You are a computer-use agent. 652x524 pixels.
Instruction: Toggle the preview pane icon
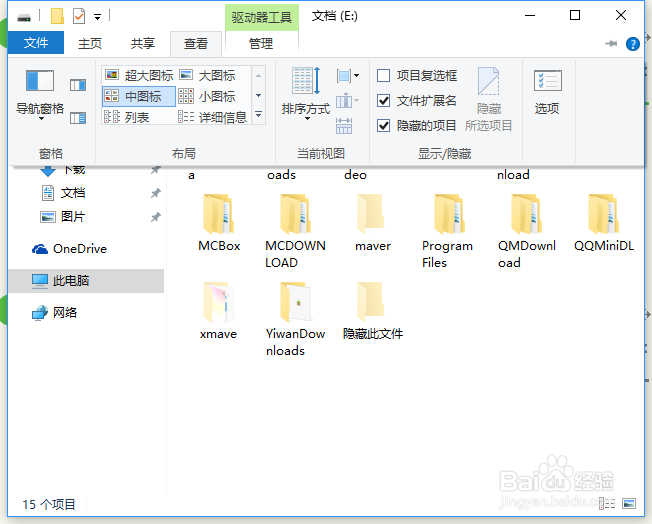78,85
